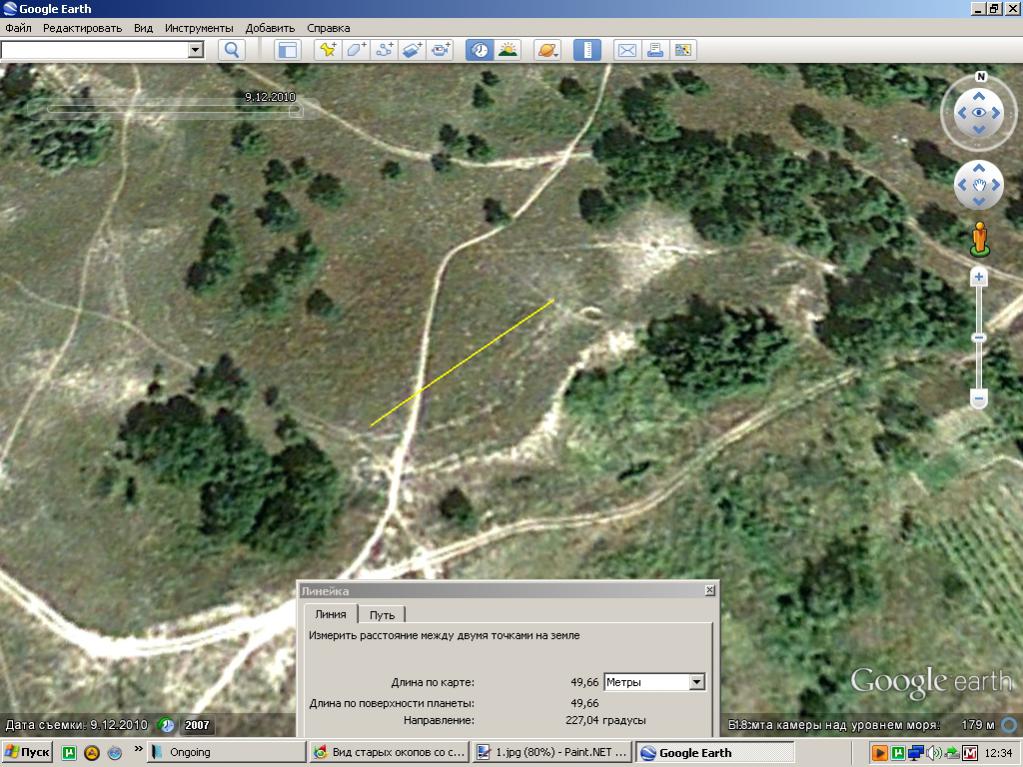Open the planet switcher icon
Screen dimensions: 1023x767
547,50
